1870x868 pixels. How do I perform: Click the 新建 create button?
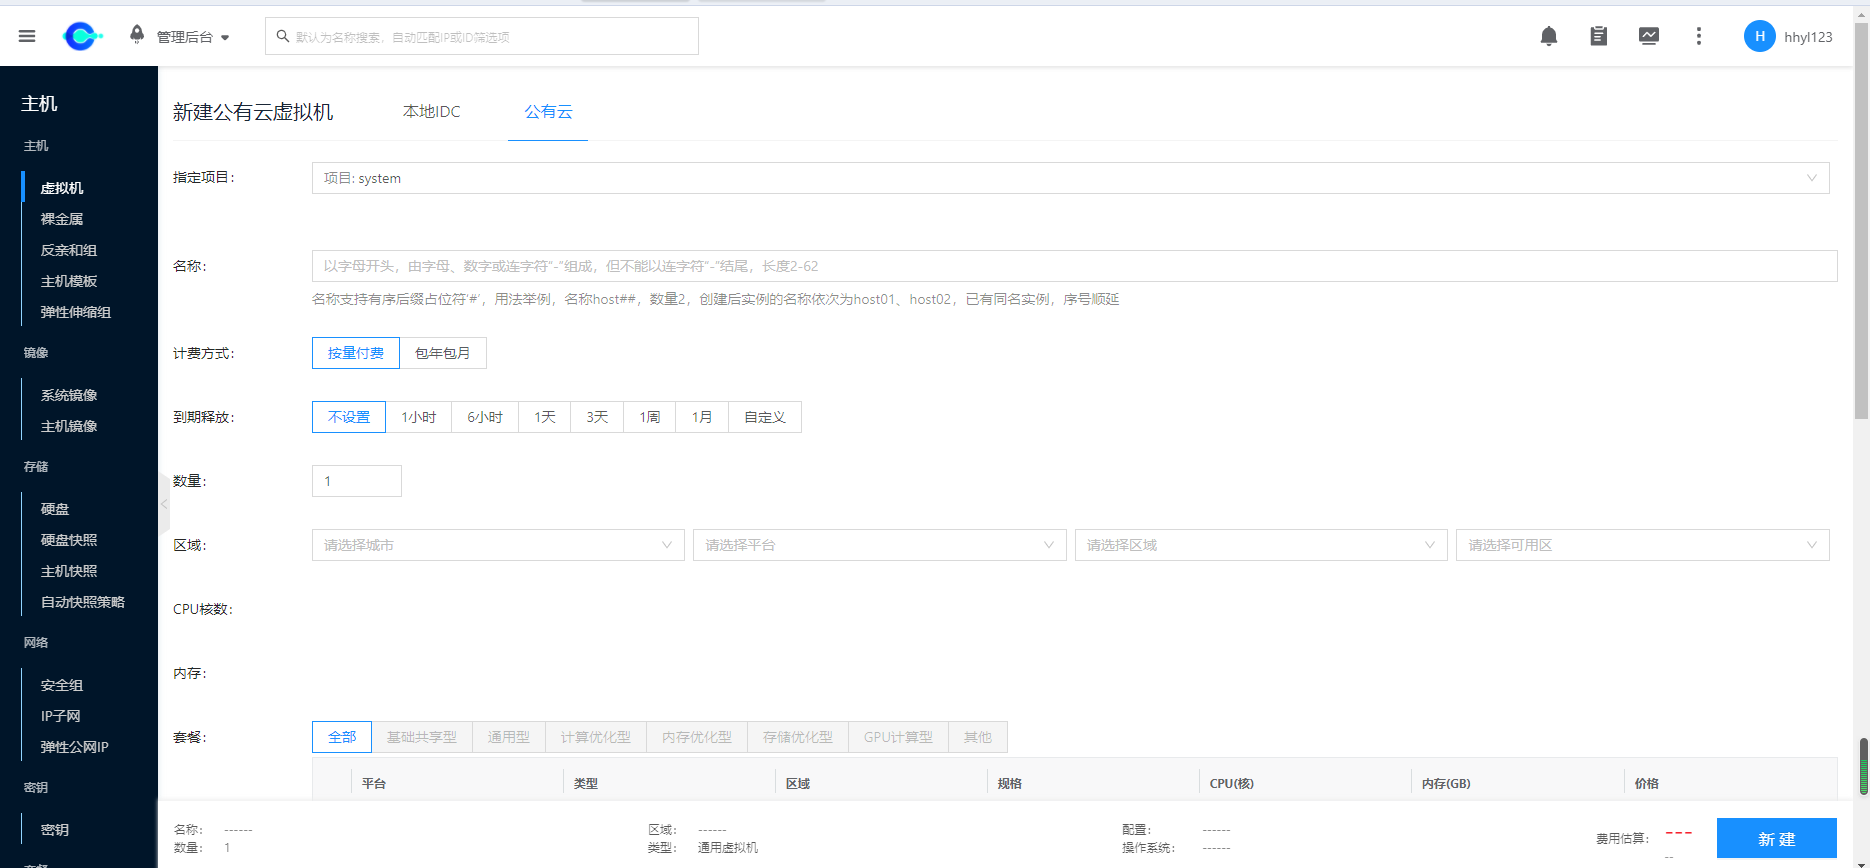coord(1776,839)
